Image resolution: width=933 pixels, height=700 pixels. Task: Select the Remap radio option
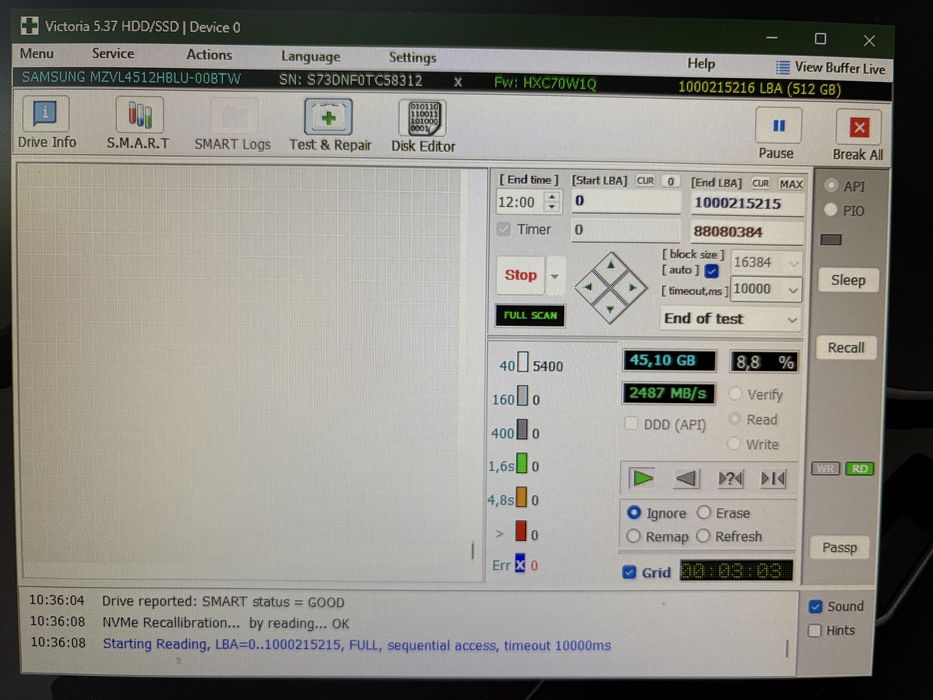[633, 536]
